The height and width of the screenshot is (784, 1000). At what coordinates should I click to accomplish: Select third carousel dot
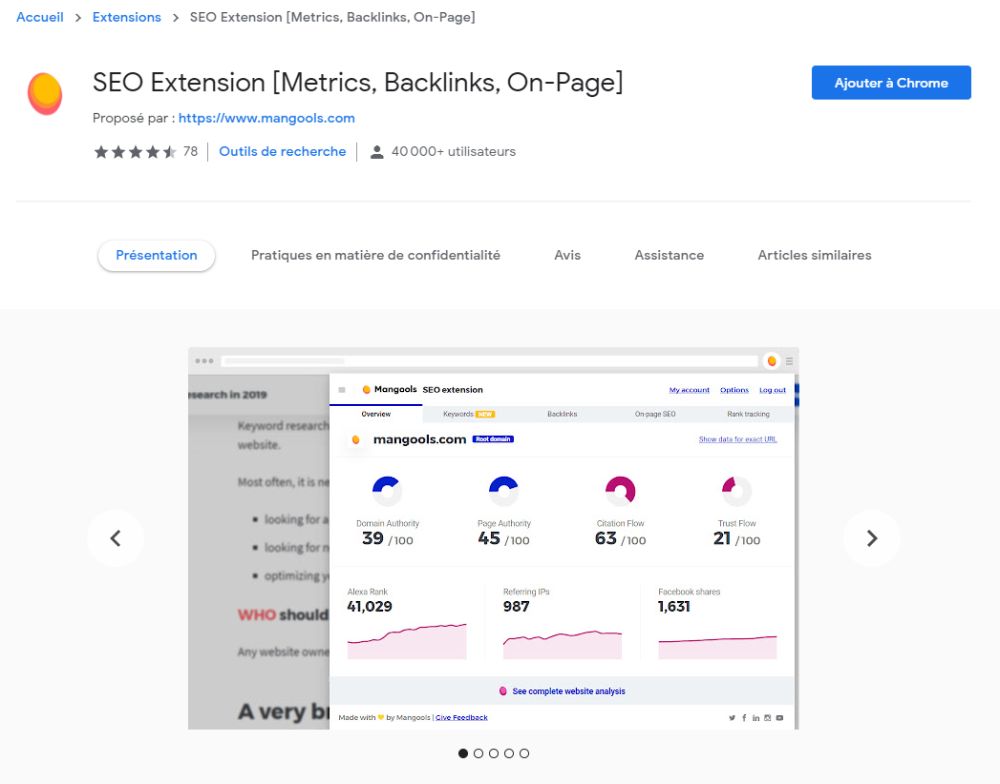[x=494, y=753]
